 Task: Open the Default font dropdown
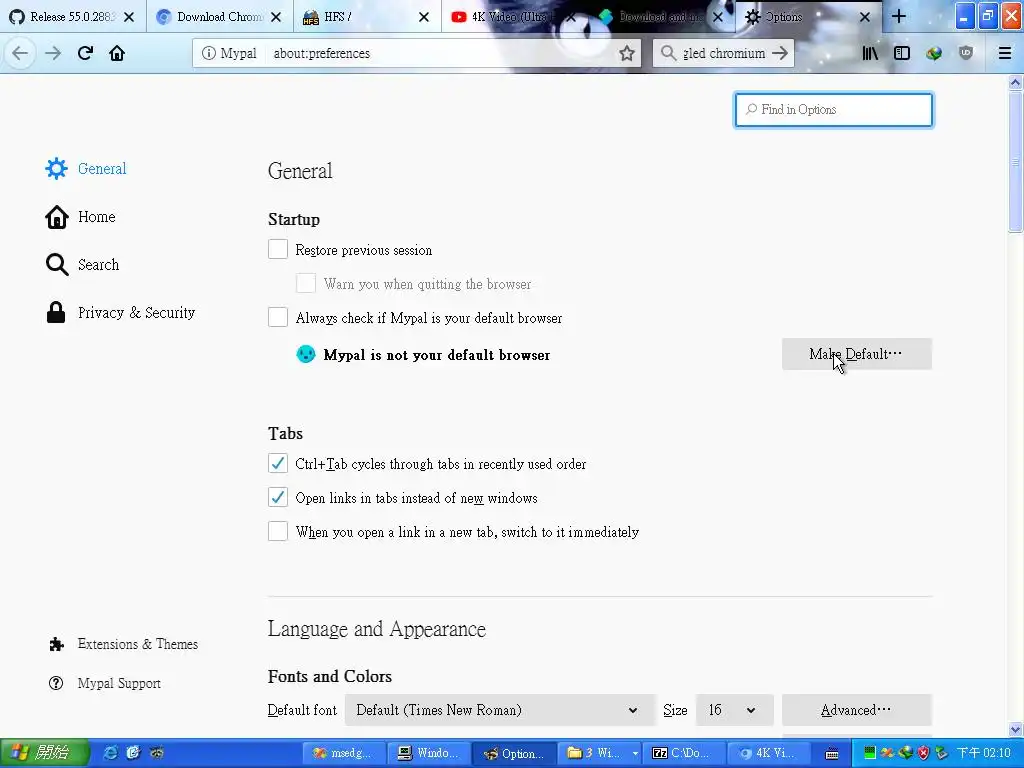pos(500,710)
